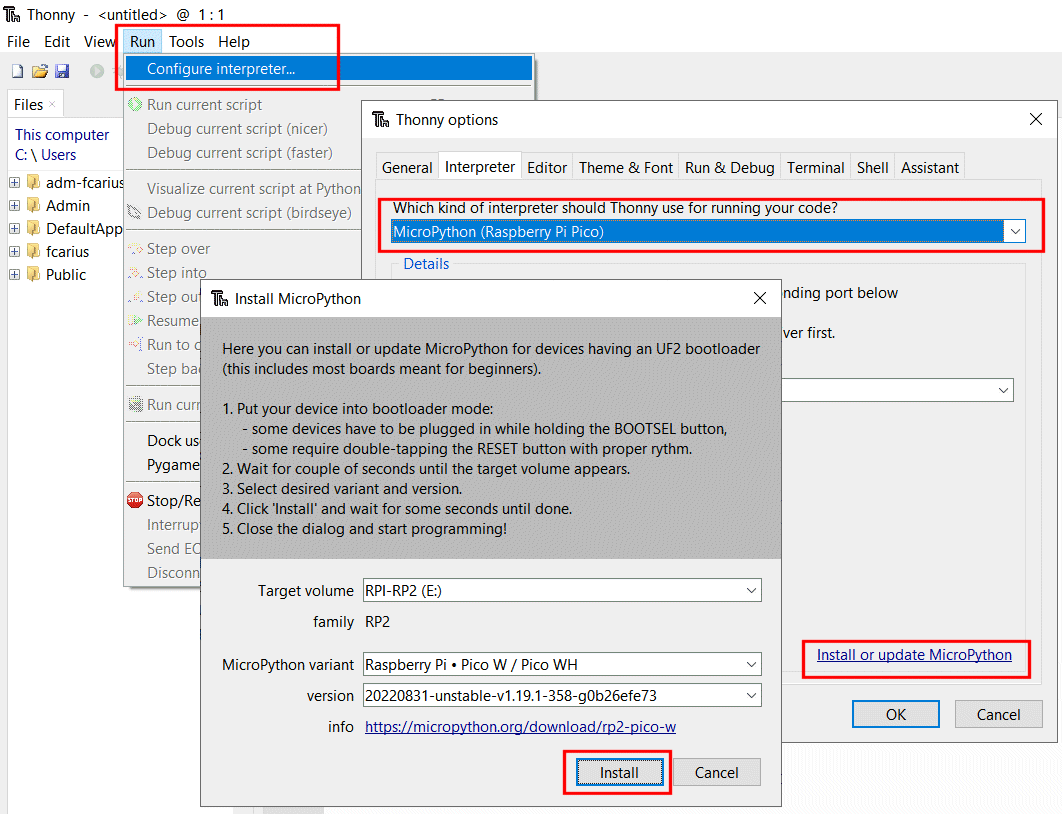Viewport: 1062px width, 814px height.
Task: Open the interpreter kind dropdown
Action: coord(1015,232)
